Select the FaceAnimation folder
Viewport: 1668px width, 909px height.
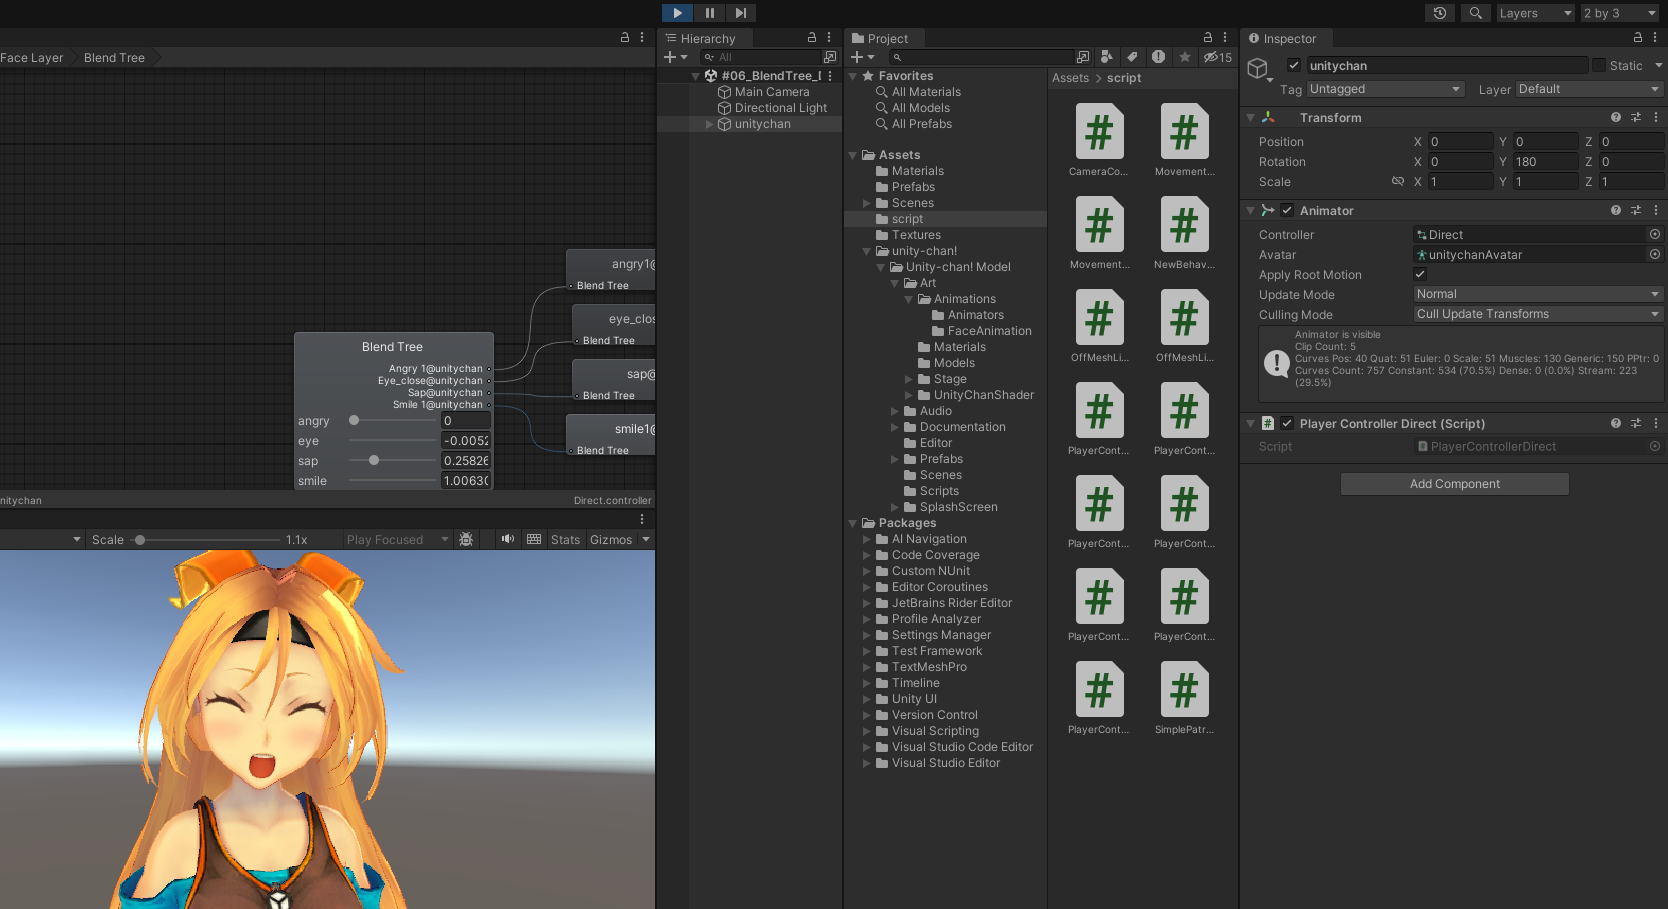click(989, 331)
